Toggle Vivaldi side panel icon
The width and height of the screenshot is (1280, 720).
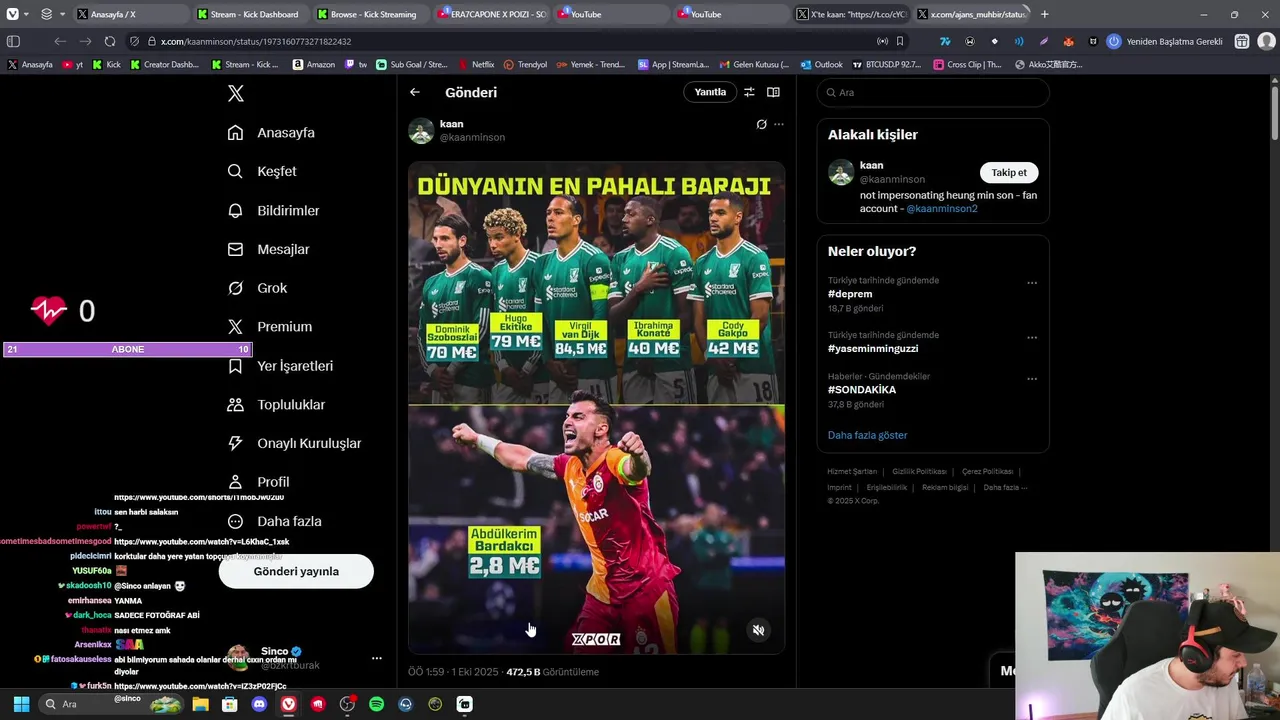(13, 41)
